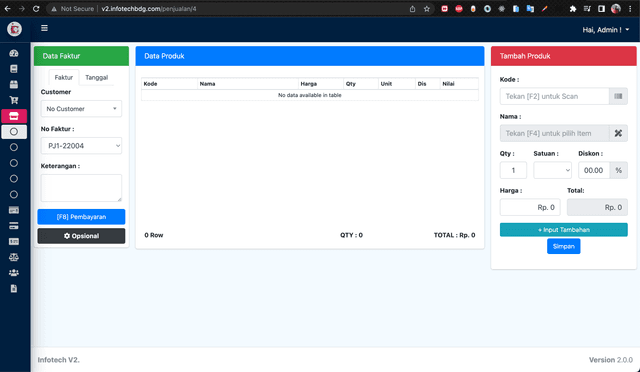Screen dimensions: 640x372
Task: Open the box package icon in sidebar
Action: (14, 85)
